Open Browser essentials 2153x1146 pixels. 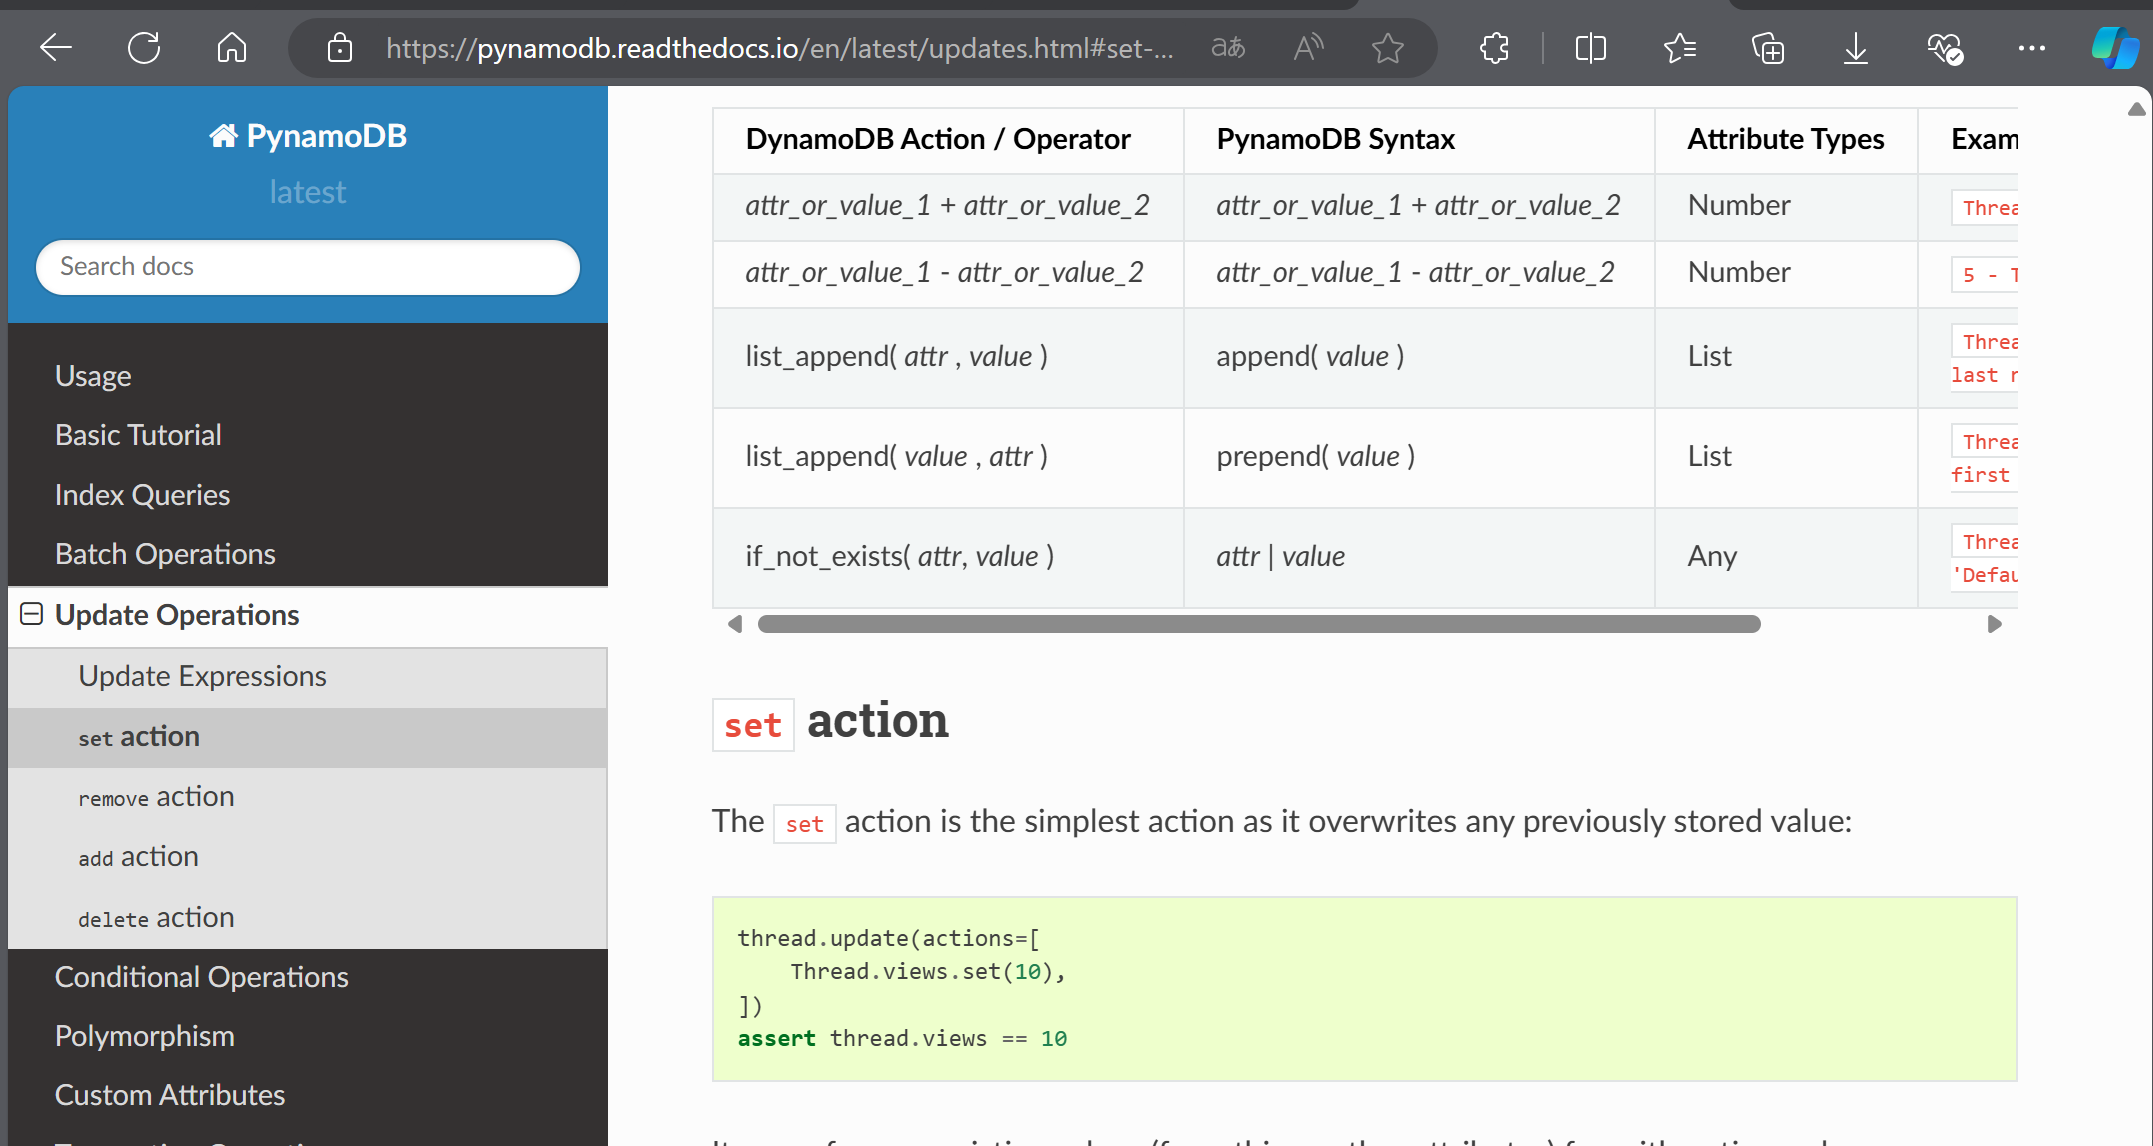pyautogui.click(x=1944, y=48)
